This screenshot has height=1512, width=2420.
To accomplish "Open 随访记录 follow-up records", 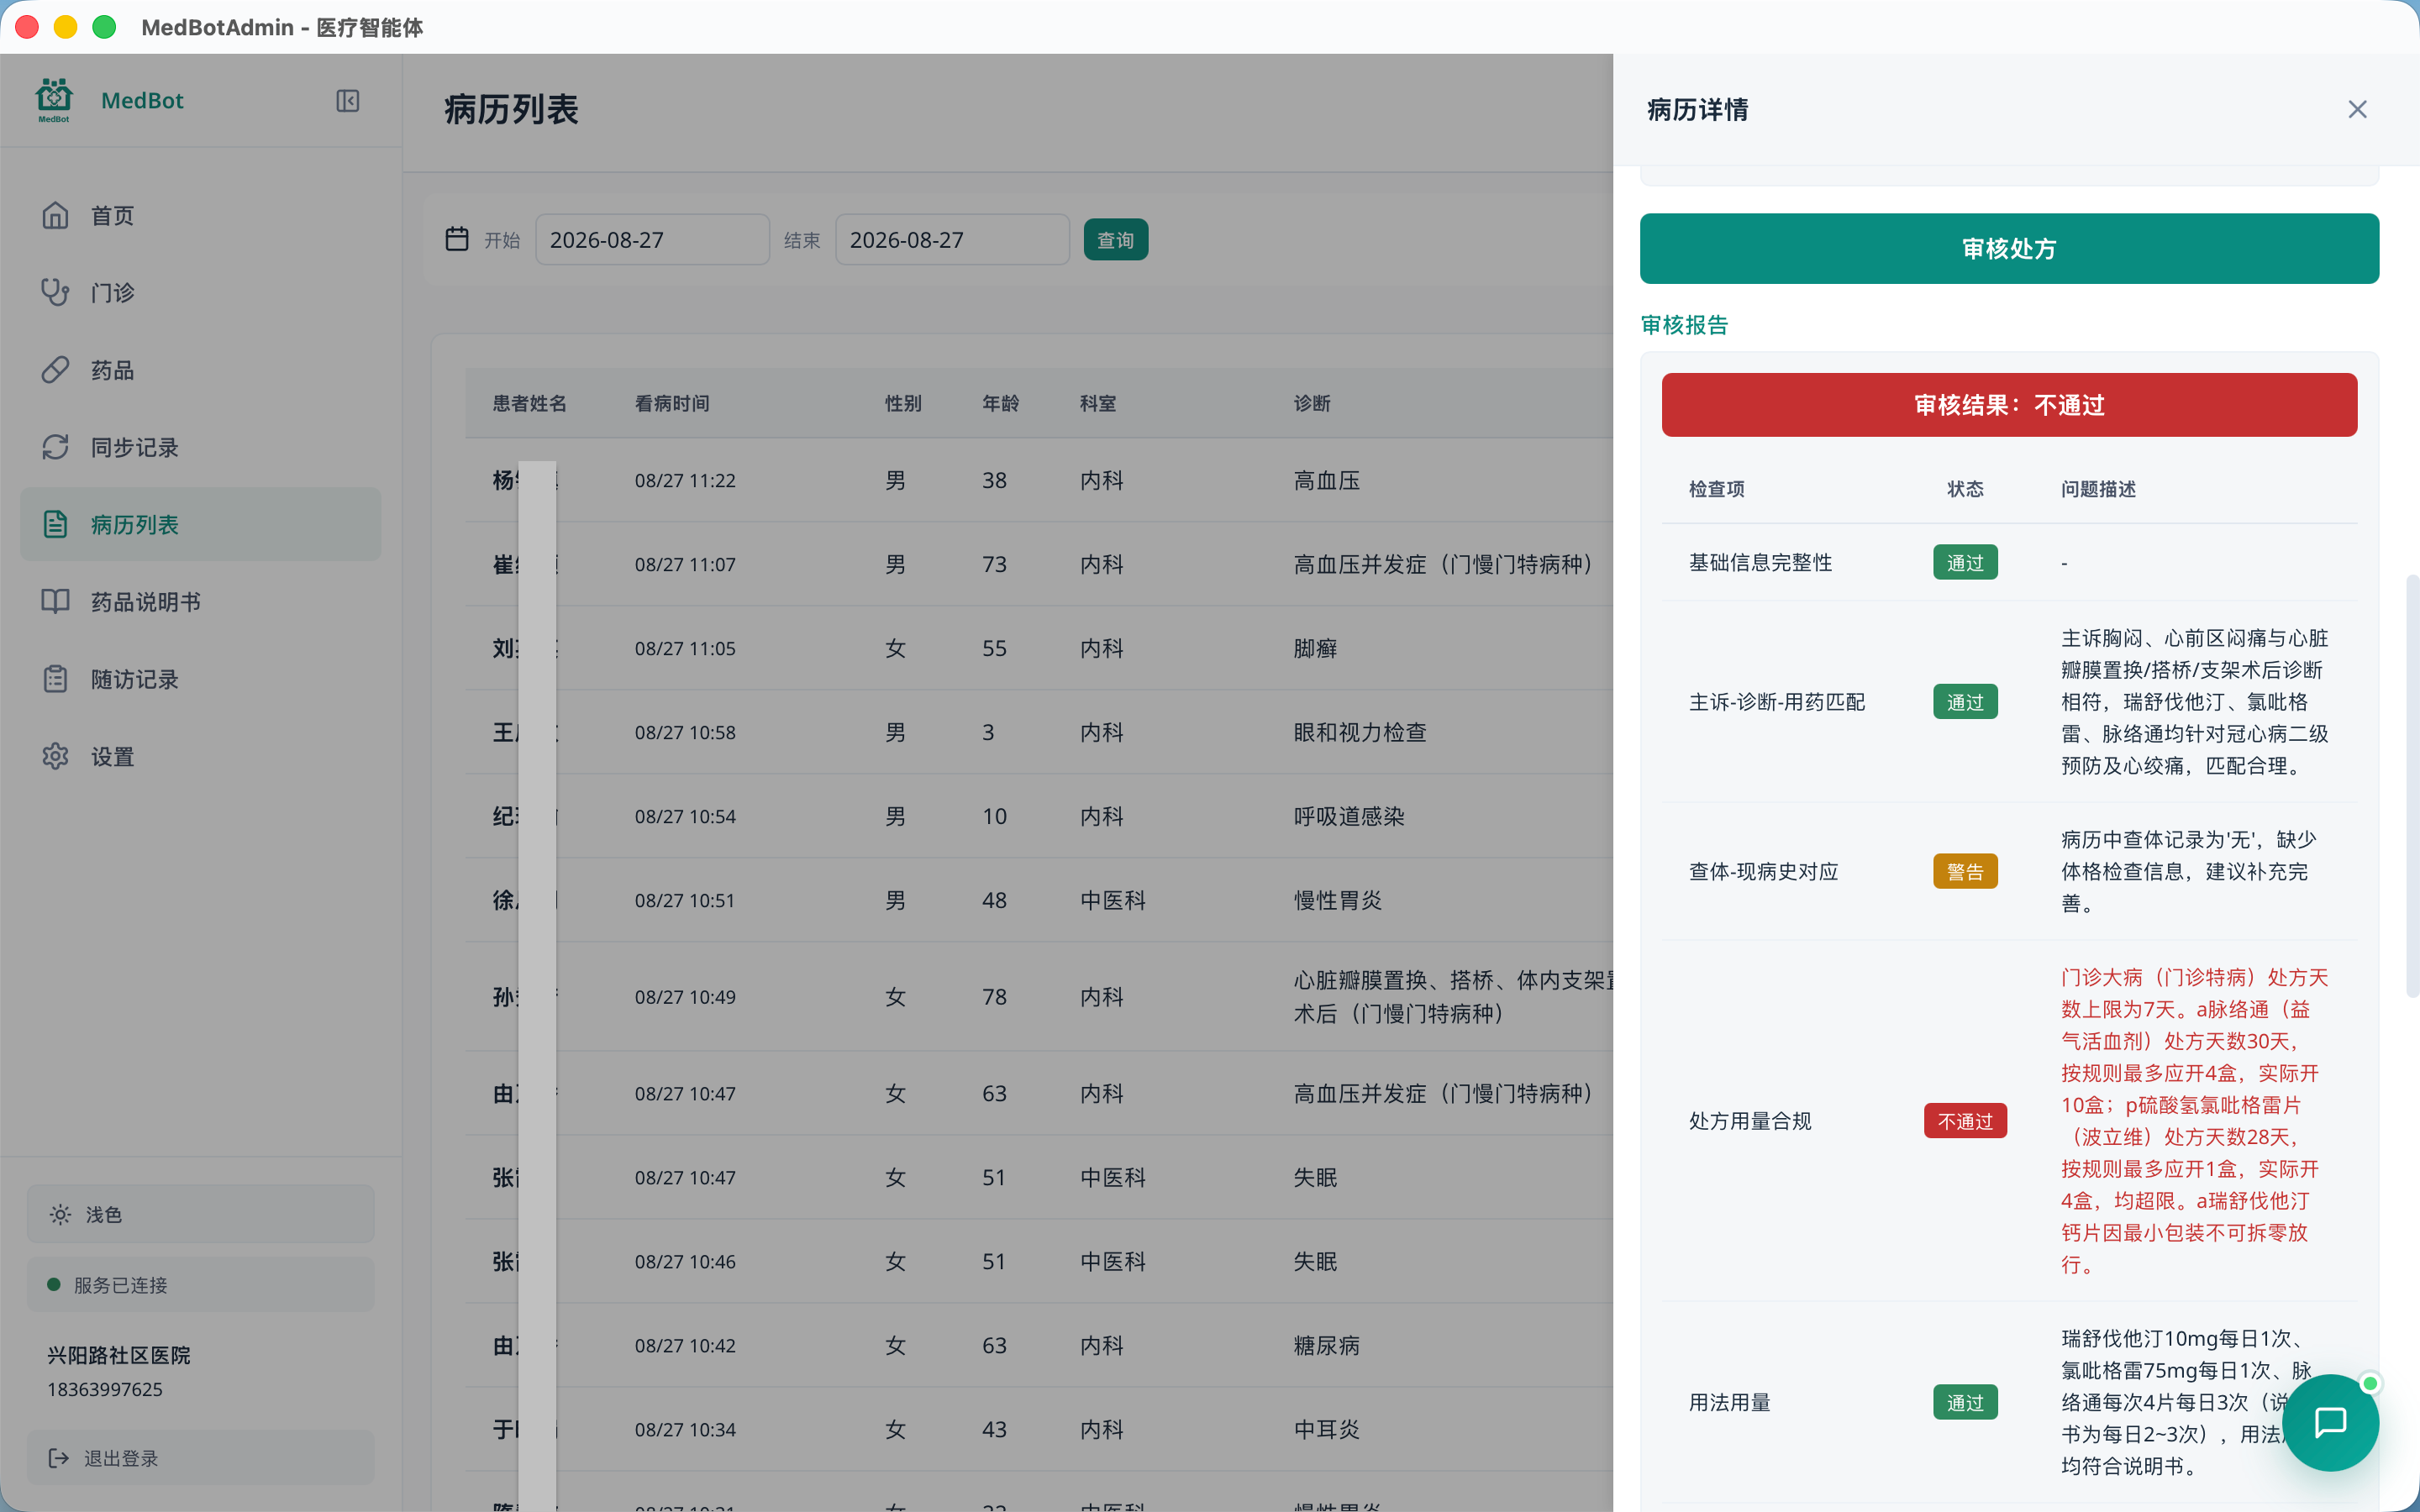I will pyautogui.click(x=200, y=679).
